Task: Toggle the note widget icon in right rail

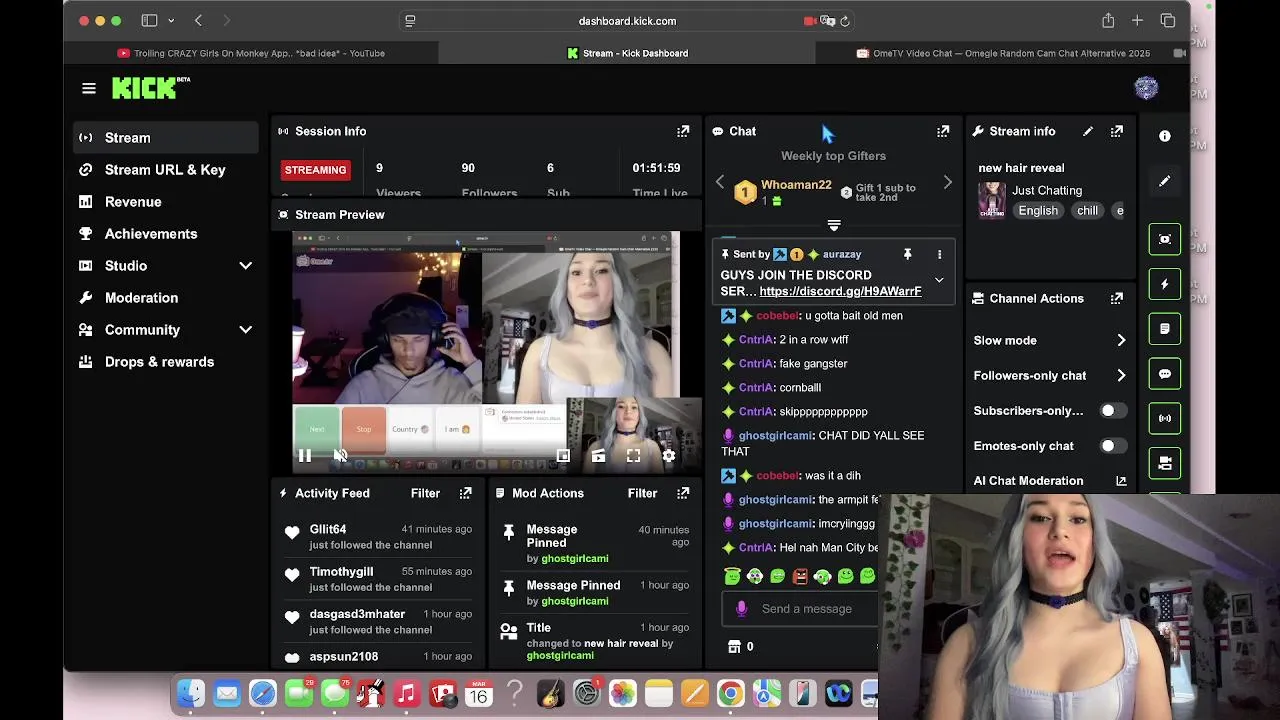Action: pos(1165,329)
